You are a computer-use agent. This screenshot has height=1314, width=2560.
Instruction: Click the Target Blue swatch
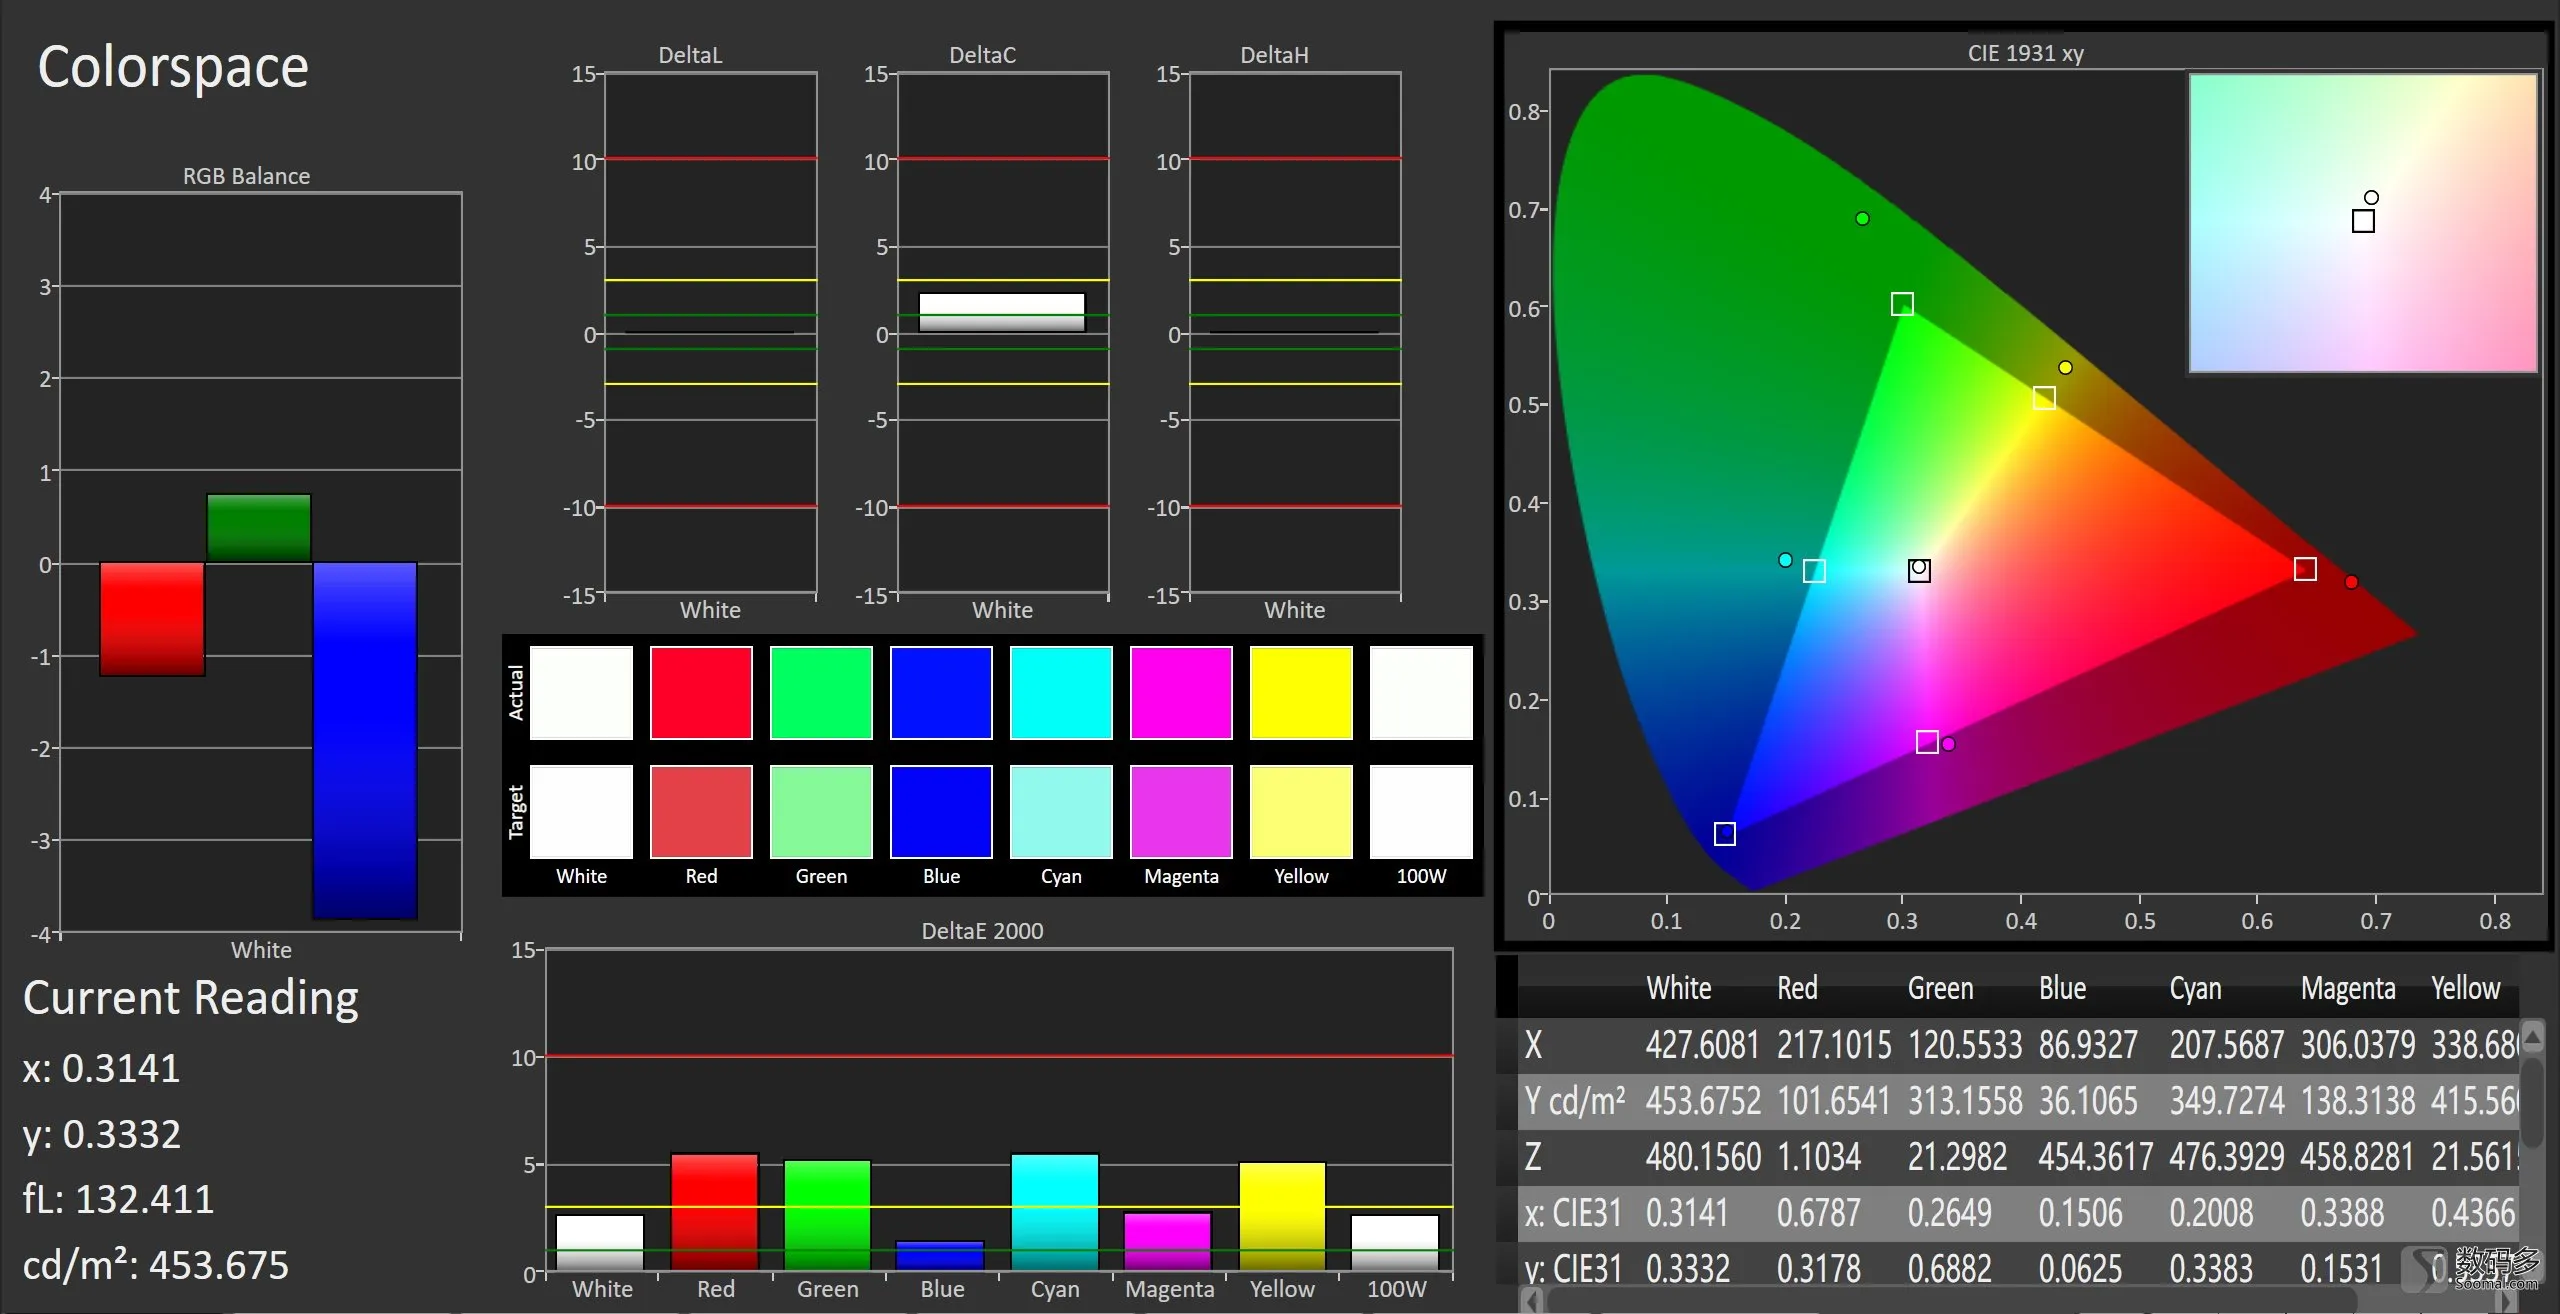(941, 812)
